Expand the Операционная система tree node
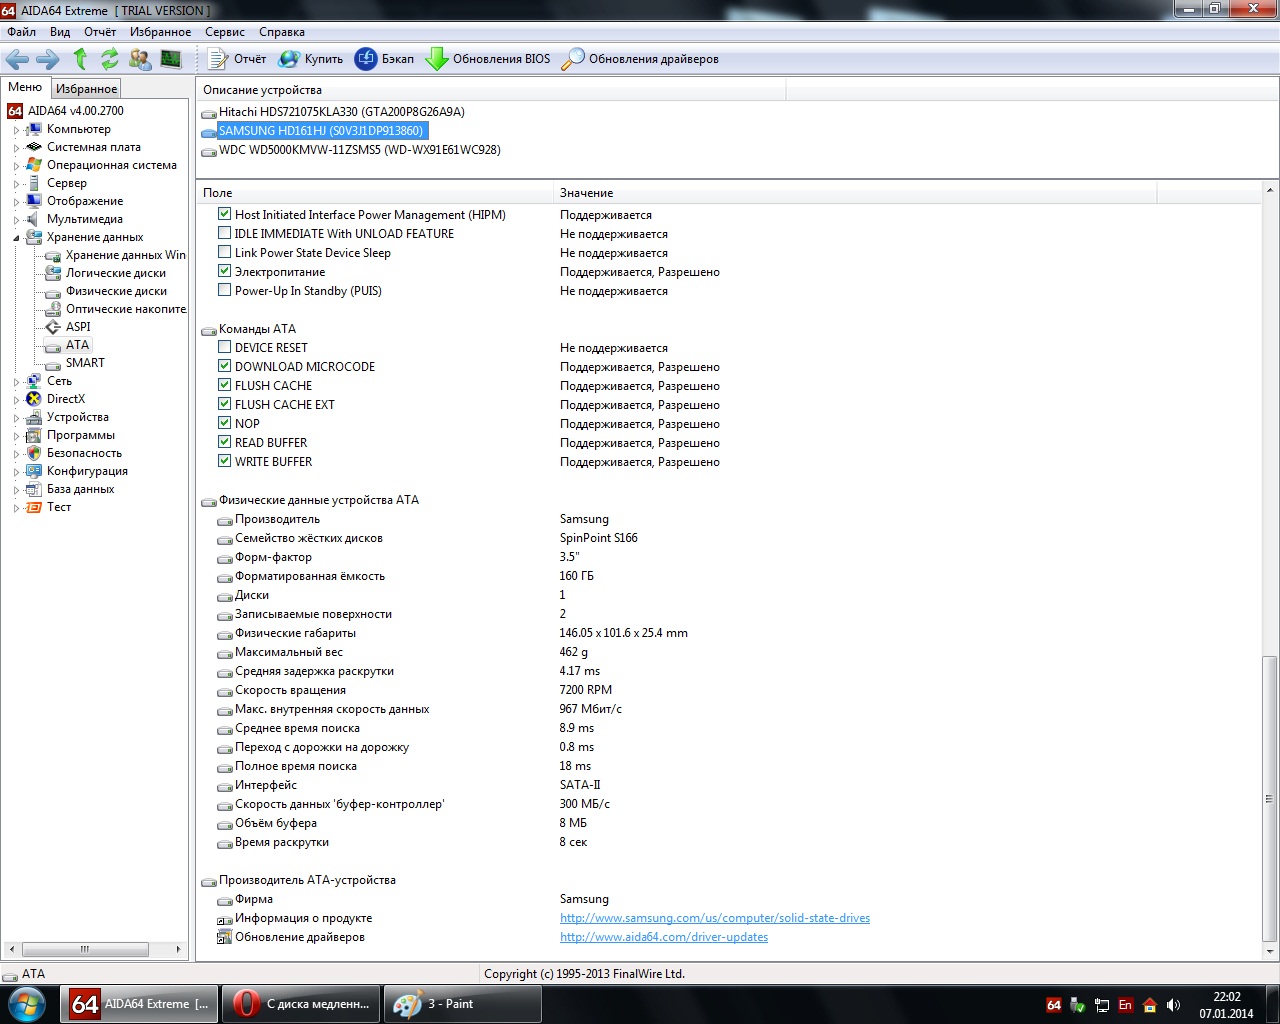The height and width of the screenshot is (1024, 1280). (16, 166)
